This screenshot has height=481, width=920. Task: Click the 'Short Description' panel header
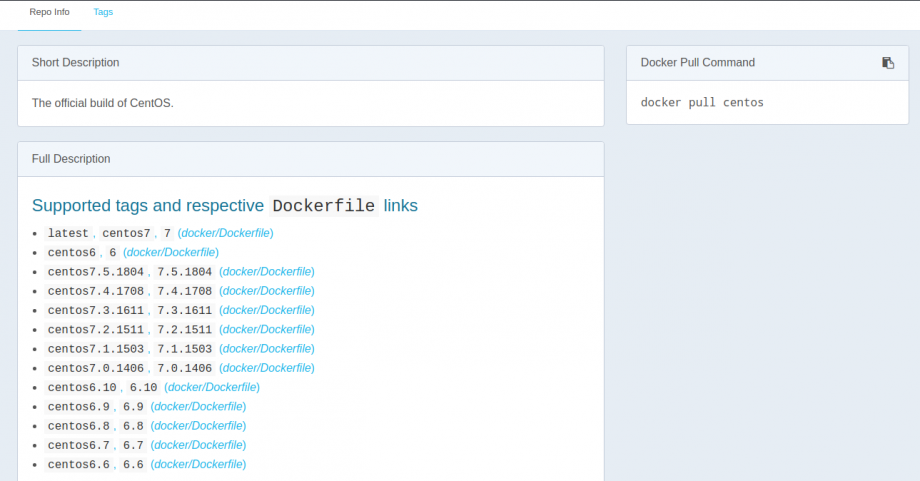click(x=311, y=63)
